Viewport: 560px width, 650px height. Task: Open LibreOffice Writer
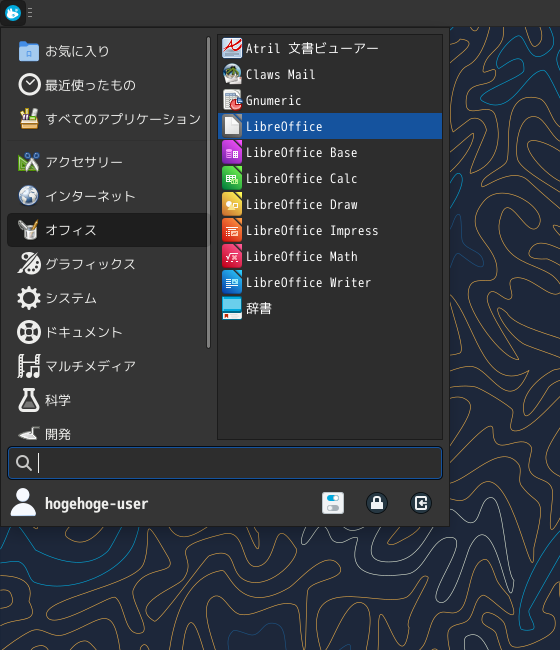330,282
